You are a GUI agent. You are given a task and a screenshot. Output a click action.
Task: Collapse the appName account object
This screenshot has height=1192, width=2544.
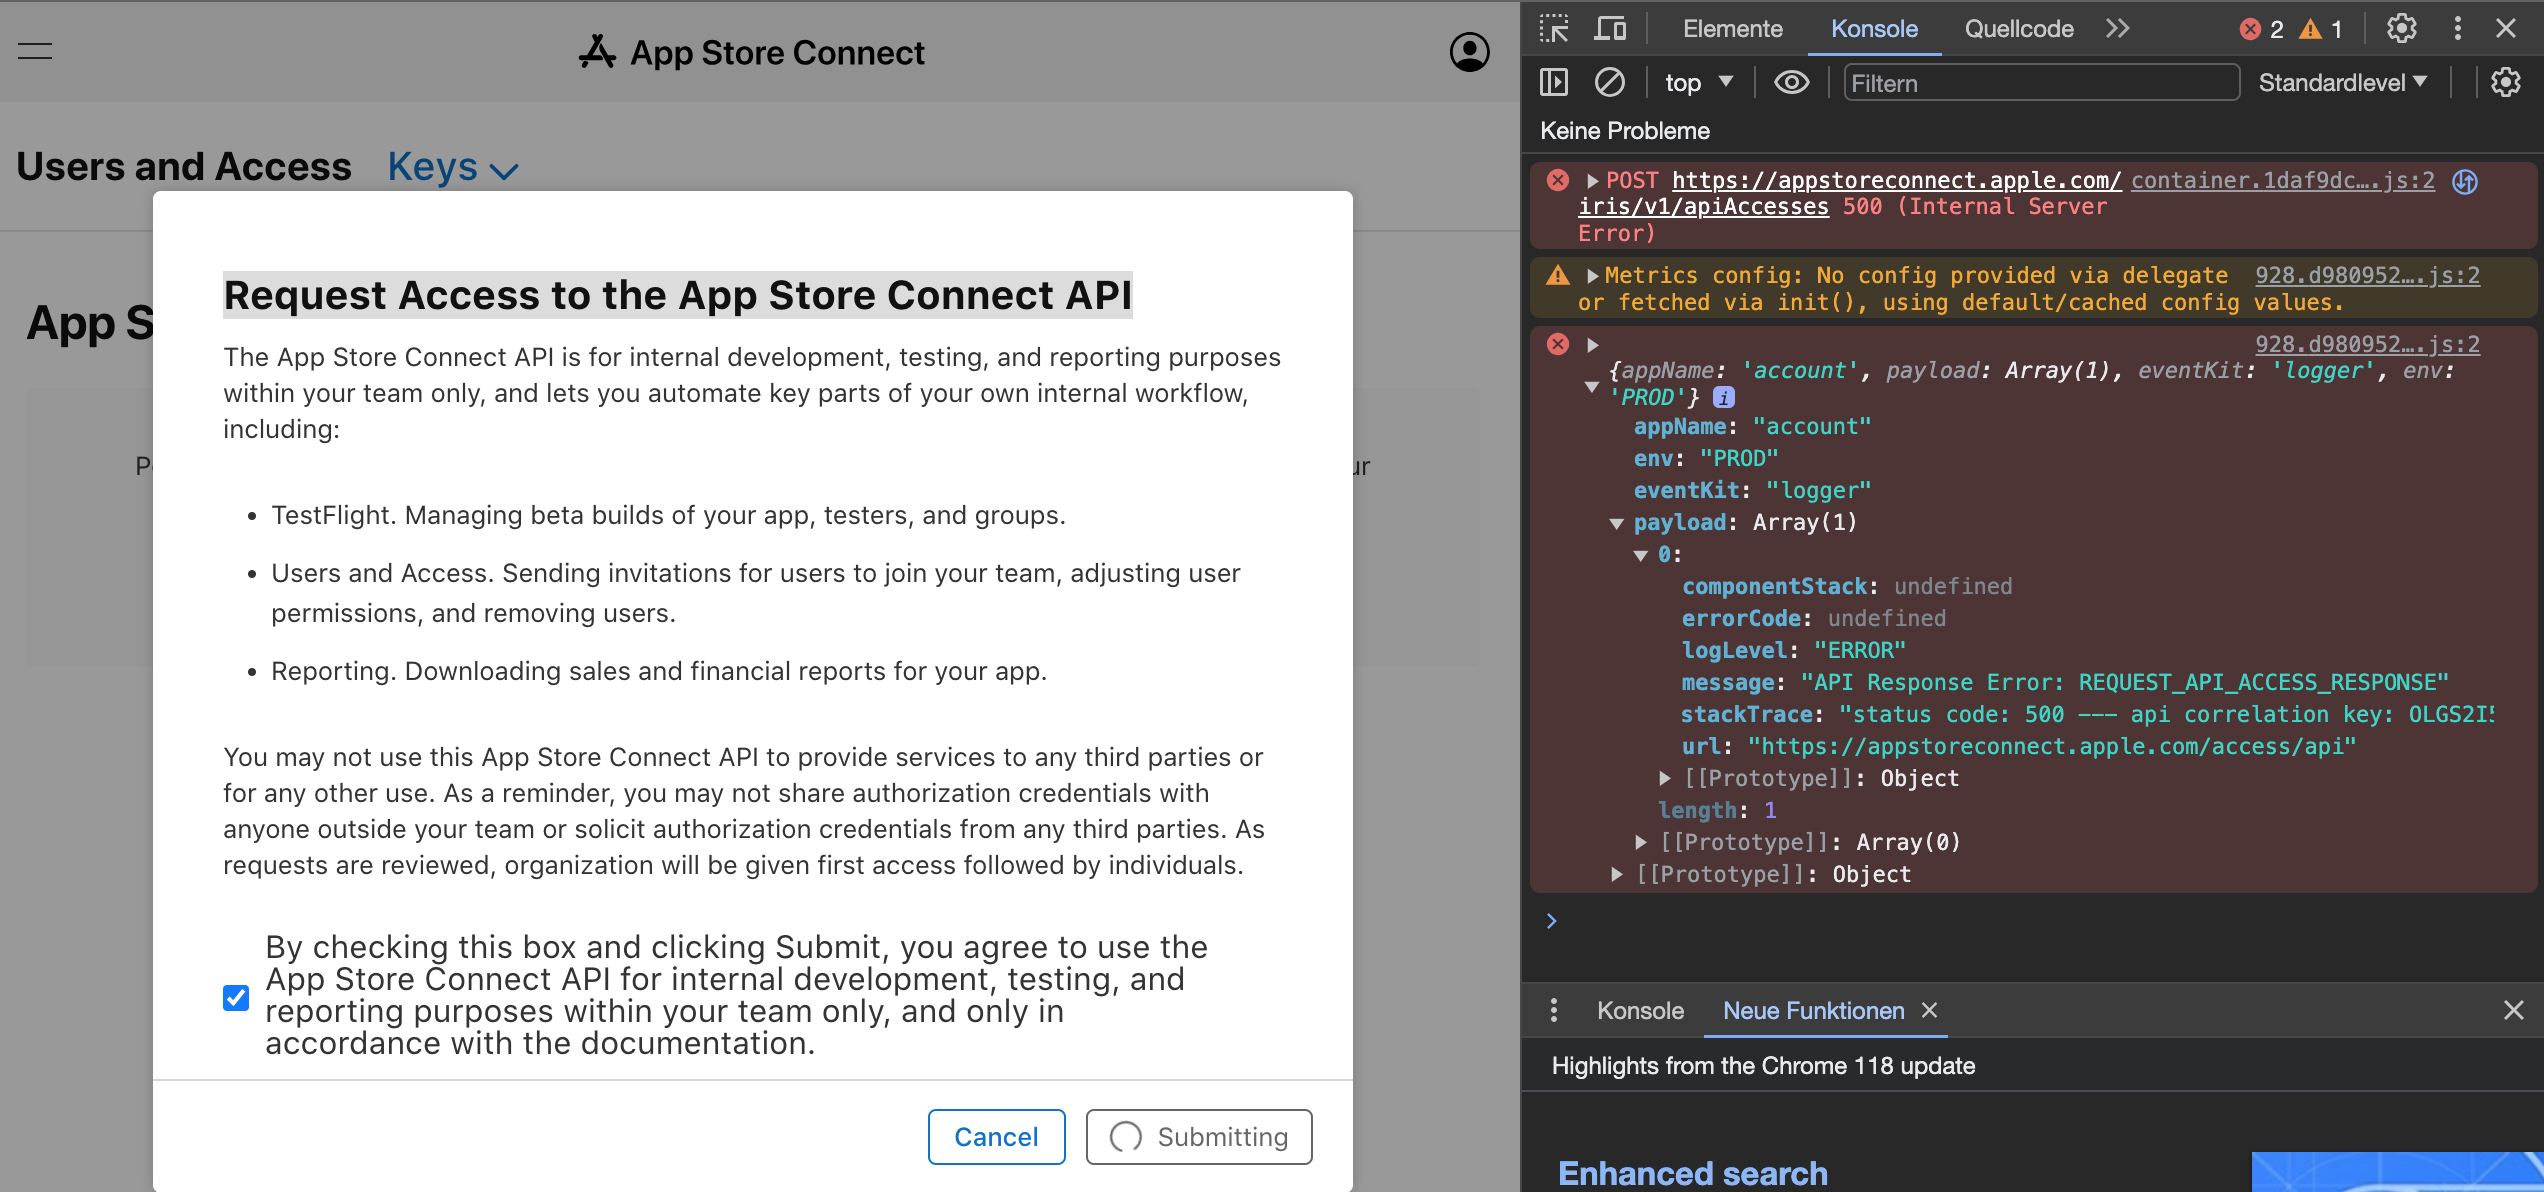tap(1591, 387)
